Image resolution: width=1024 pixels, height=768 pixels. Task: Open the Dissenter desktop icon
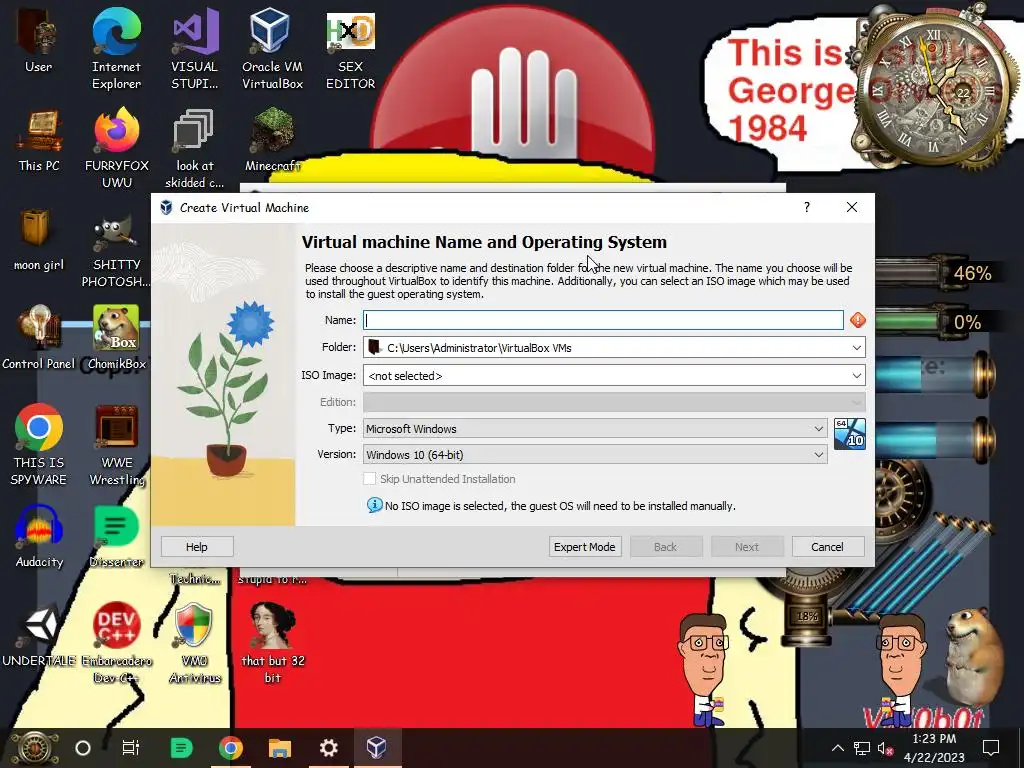click(x=116, y=536)
